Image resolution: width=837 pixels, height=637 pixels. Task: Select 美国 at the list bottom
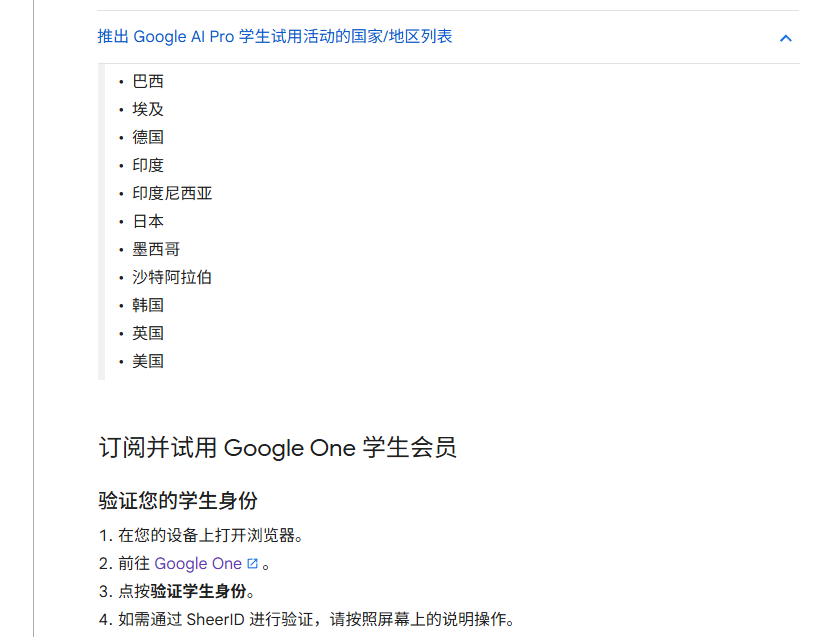pos(148,361)
